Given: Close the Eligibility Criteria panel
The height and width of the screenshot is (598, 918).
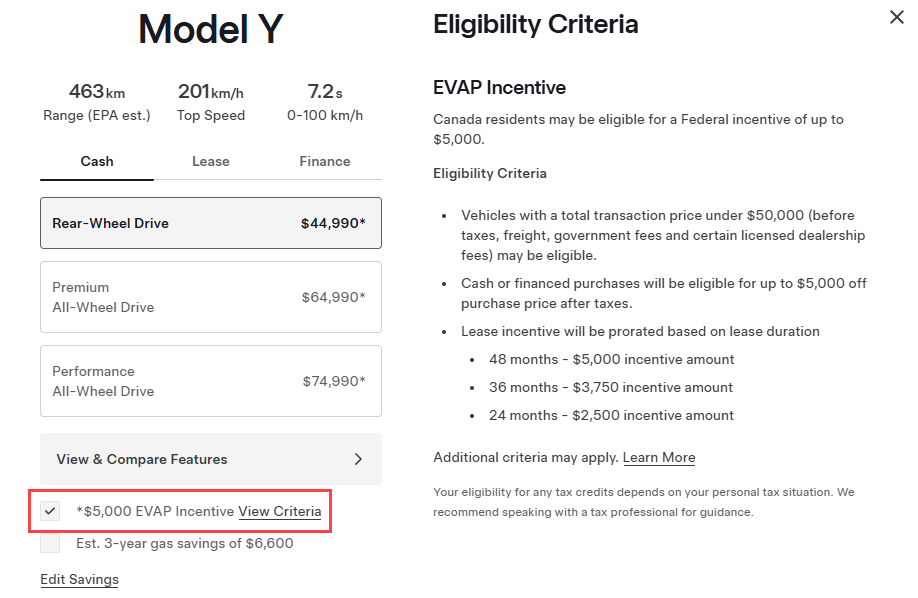Looking at the screenshot, I should (x=896, y=17).
